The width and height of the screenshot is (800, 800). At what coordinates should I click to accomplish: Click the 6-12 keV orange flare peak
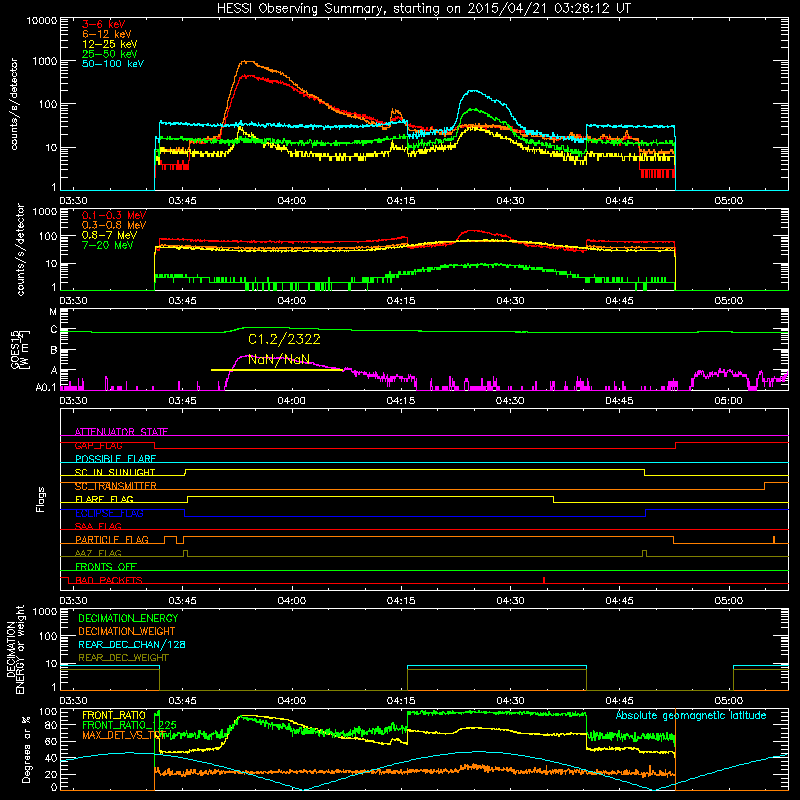tap(247, 62)
